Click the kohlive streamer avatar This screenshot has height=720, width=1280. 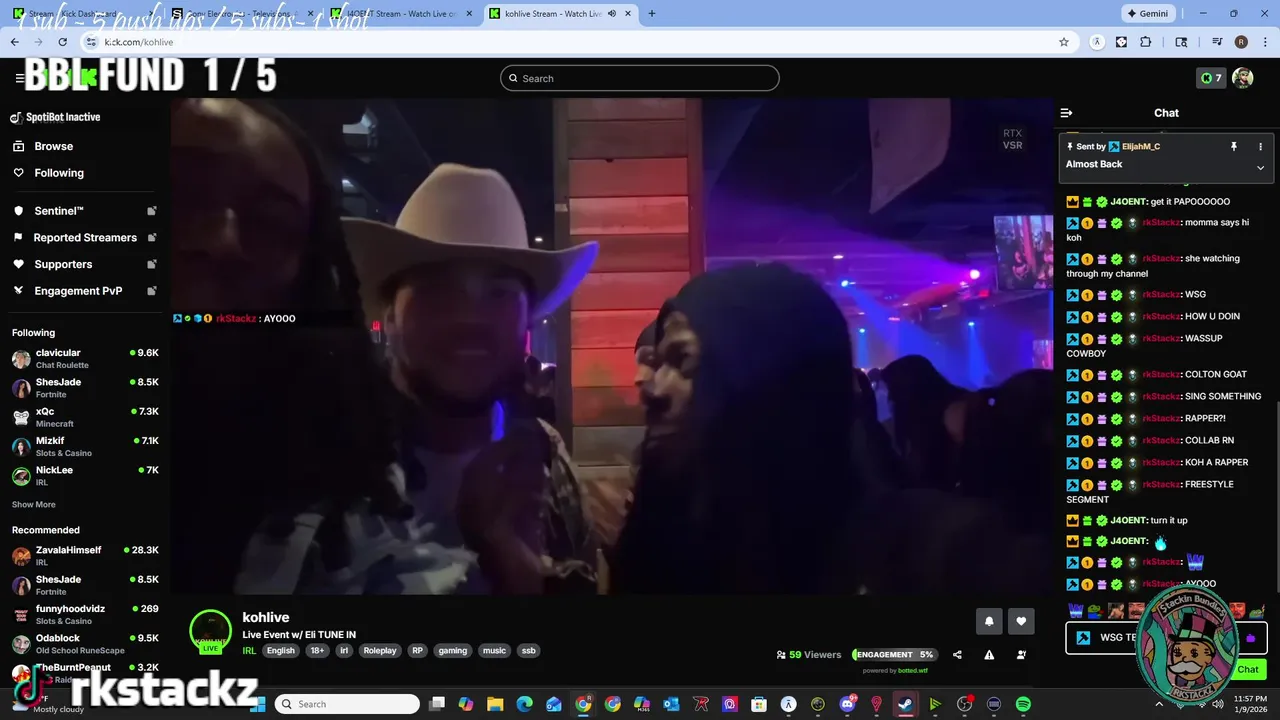click(x=210, y=631)
